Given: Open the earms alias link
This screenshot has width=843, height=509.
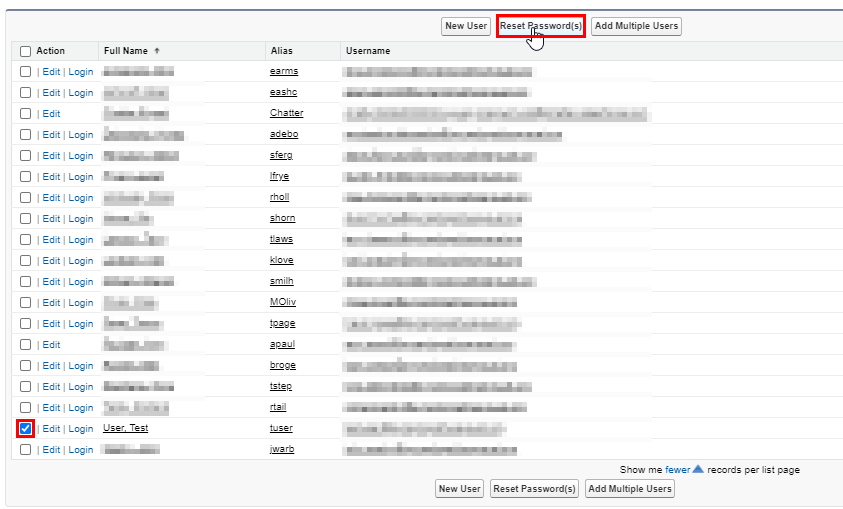Looking at the screenshot, I should pyautogui.click(x=284, y=71).
